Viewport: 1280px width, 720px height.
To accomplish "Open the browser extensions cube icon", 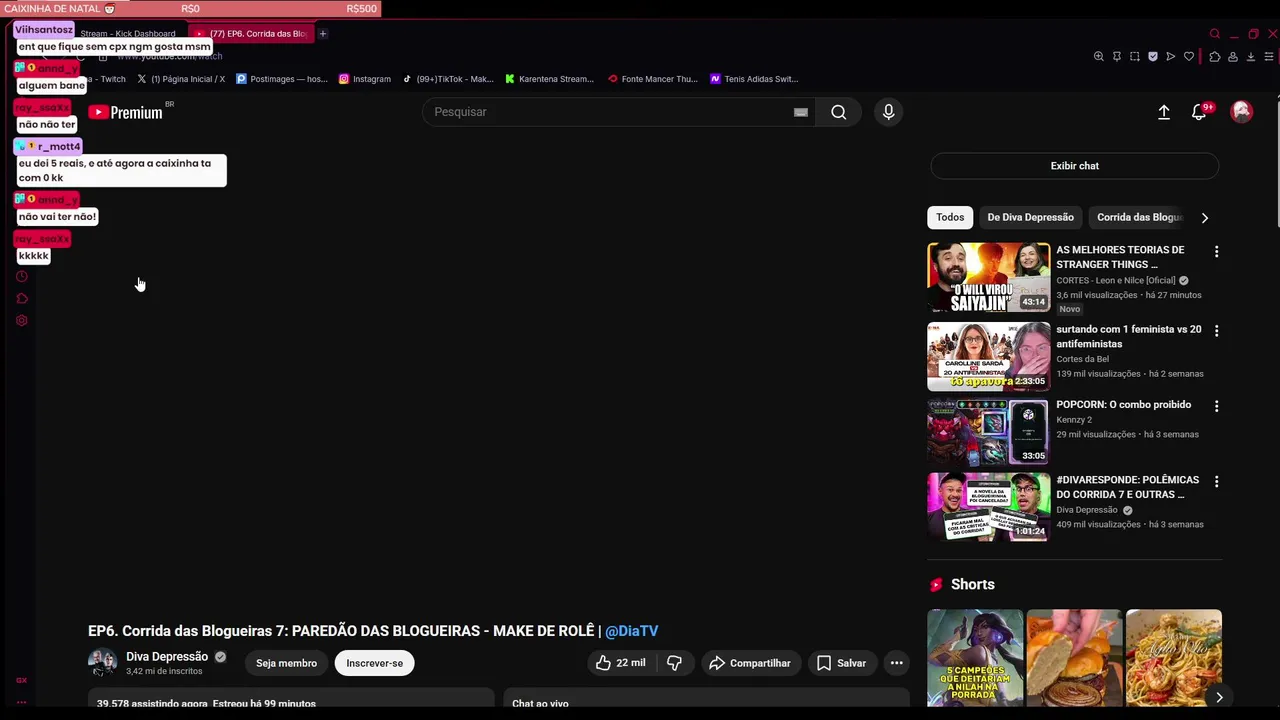I will (x=1215, y=57).
